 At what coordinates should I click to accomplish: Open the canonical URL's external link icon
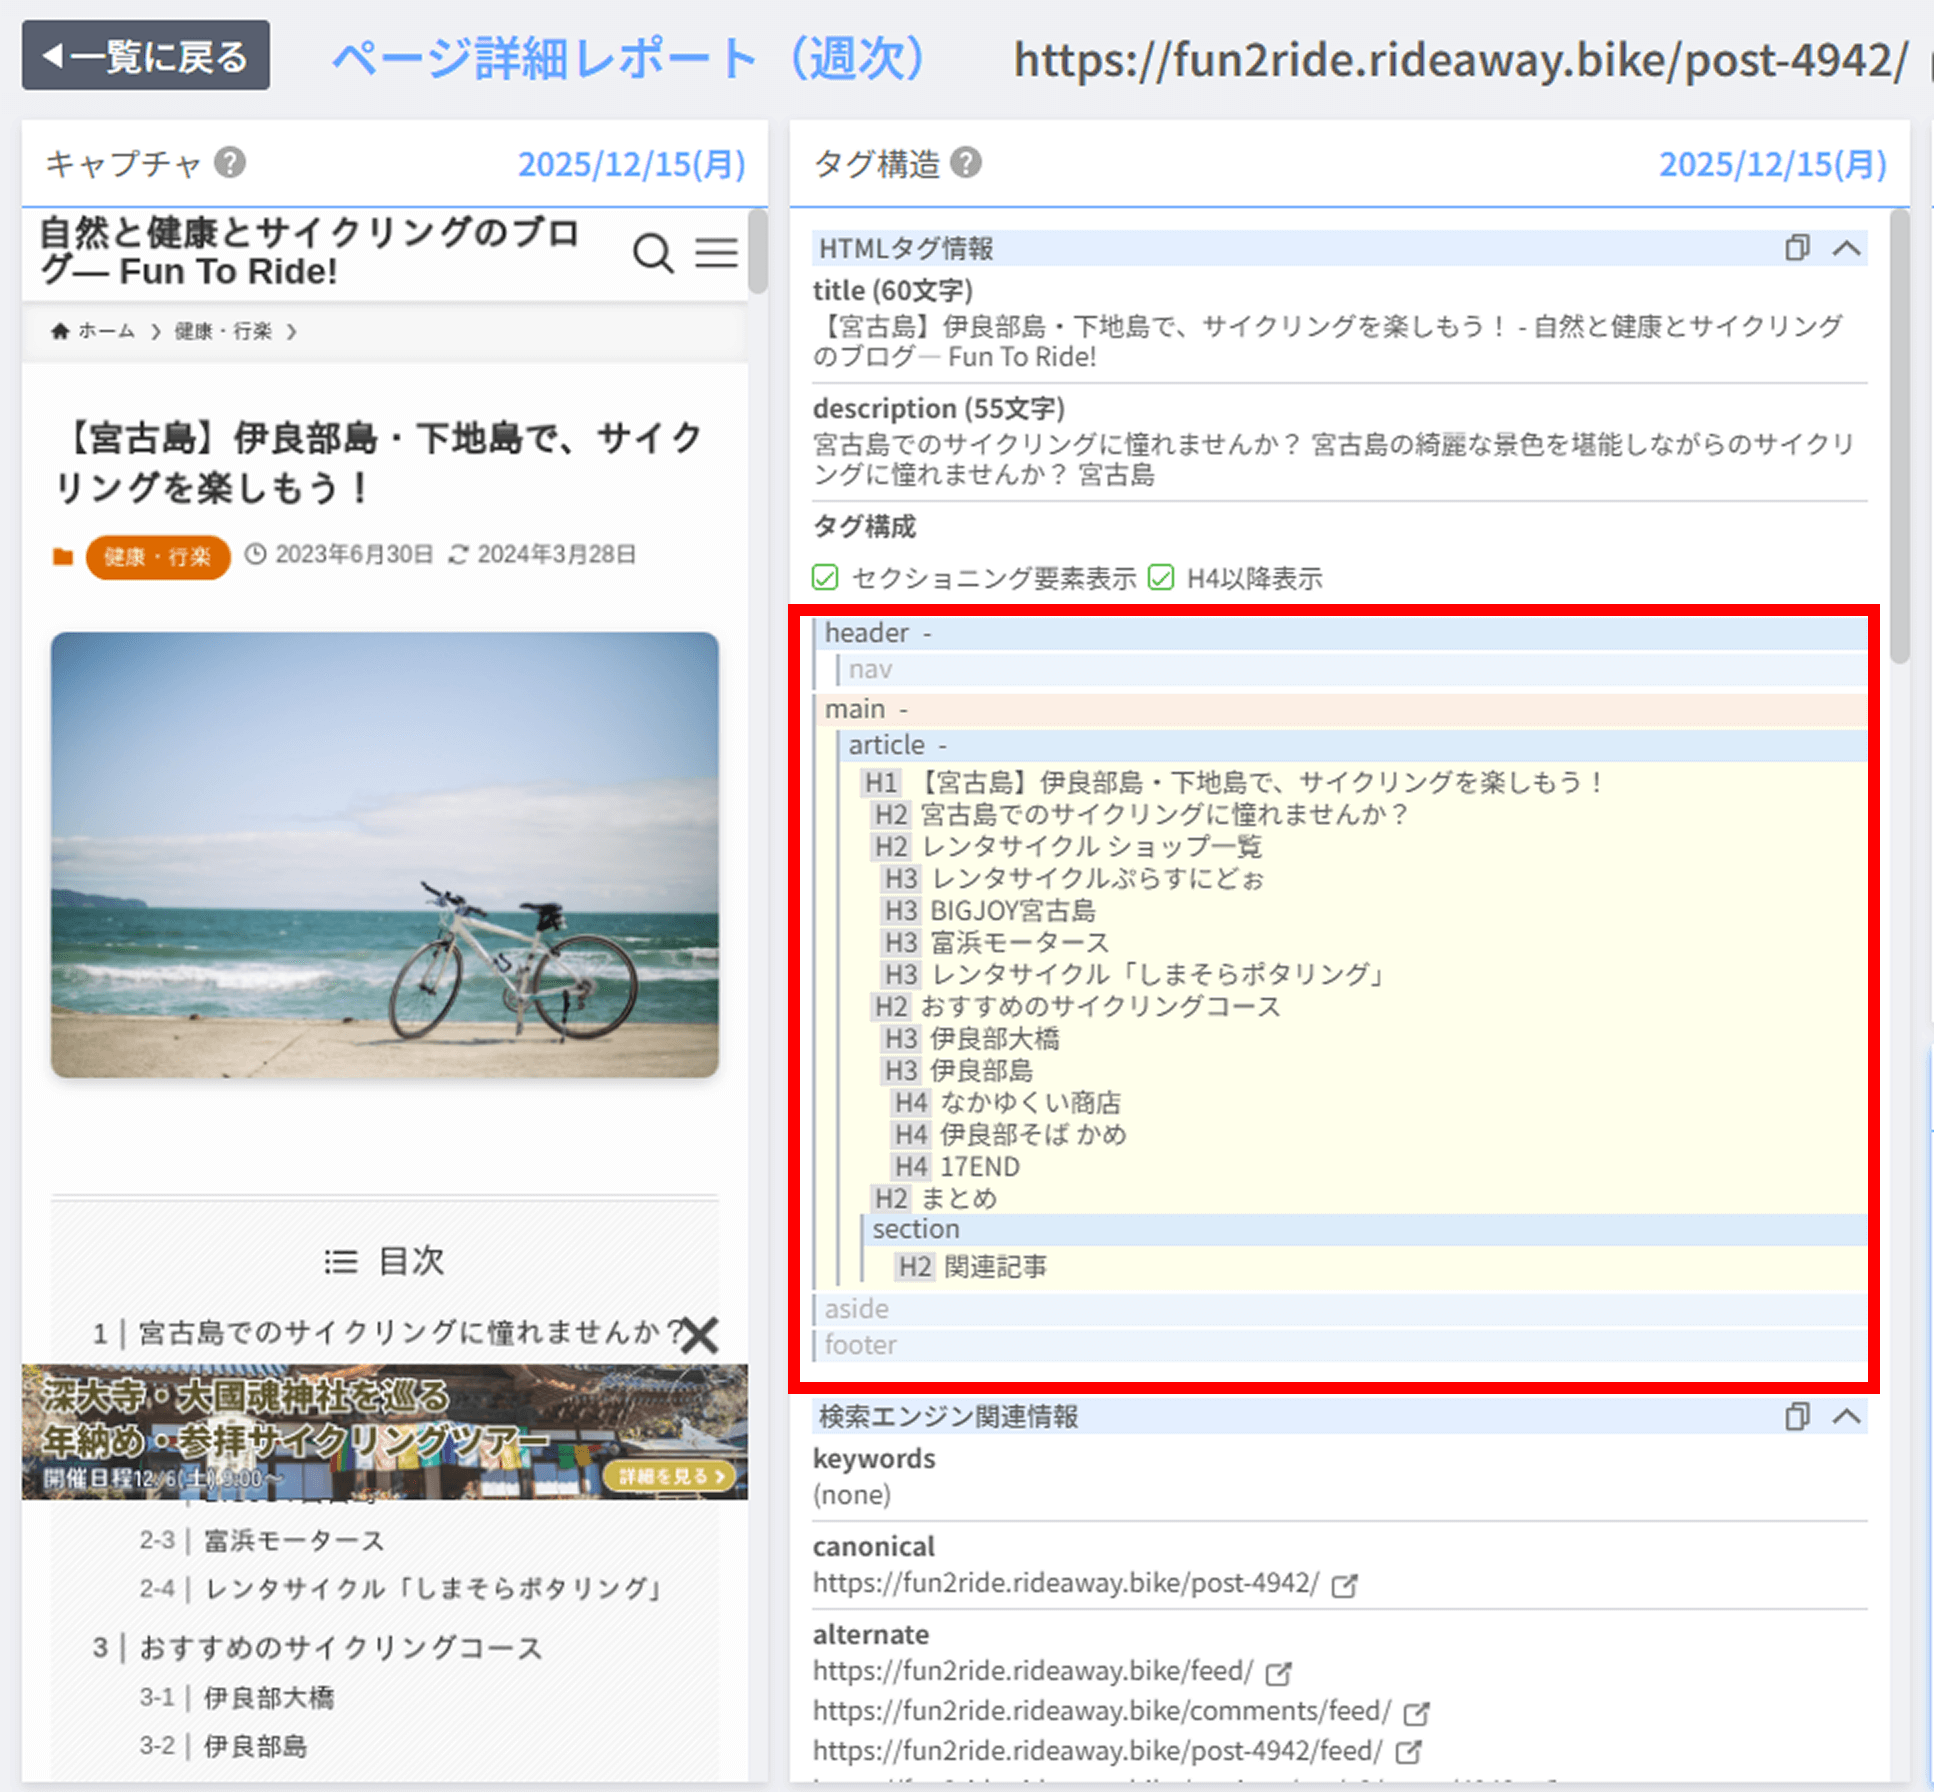1345,1585
